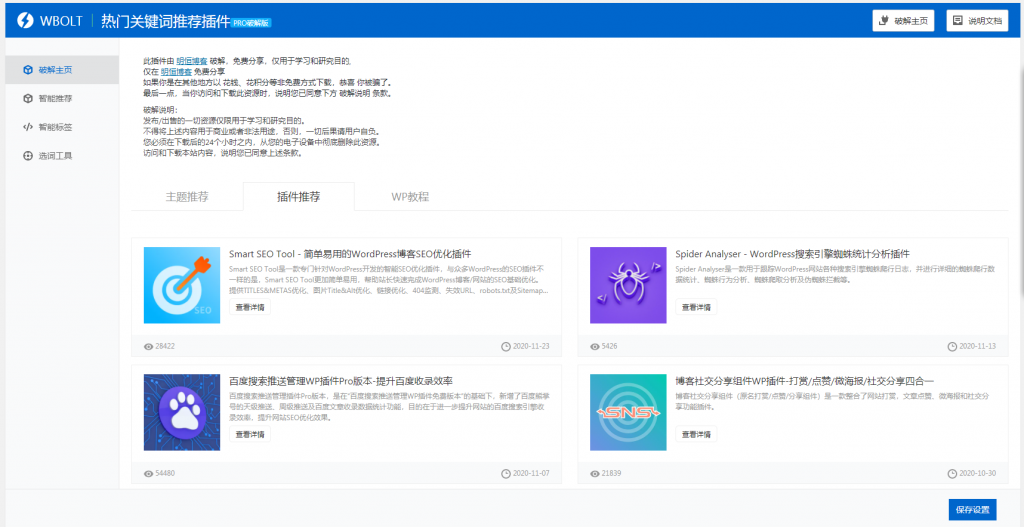This screenshot has width=1024, height=527.
Task: Click the Smart SEO Tool target icon
Action: click(182, 285)
